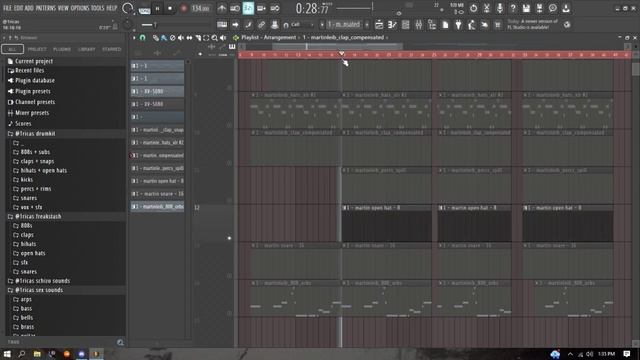Open the view playlist icon

click(379, 25)
